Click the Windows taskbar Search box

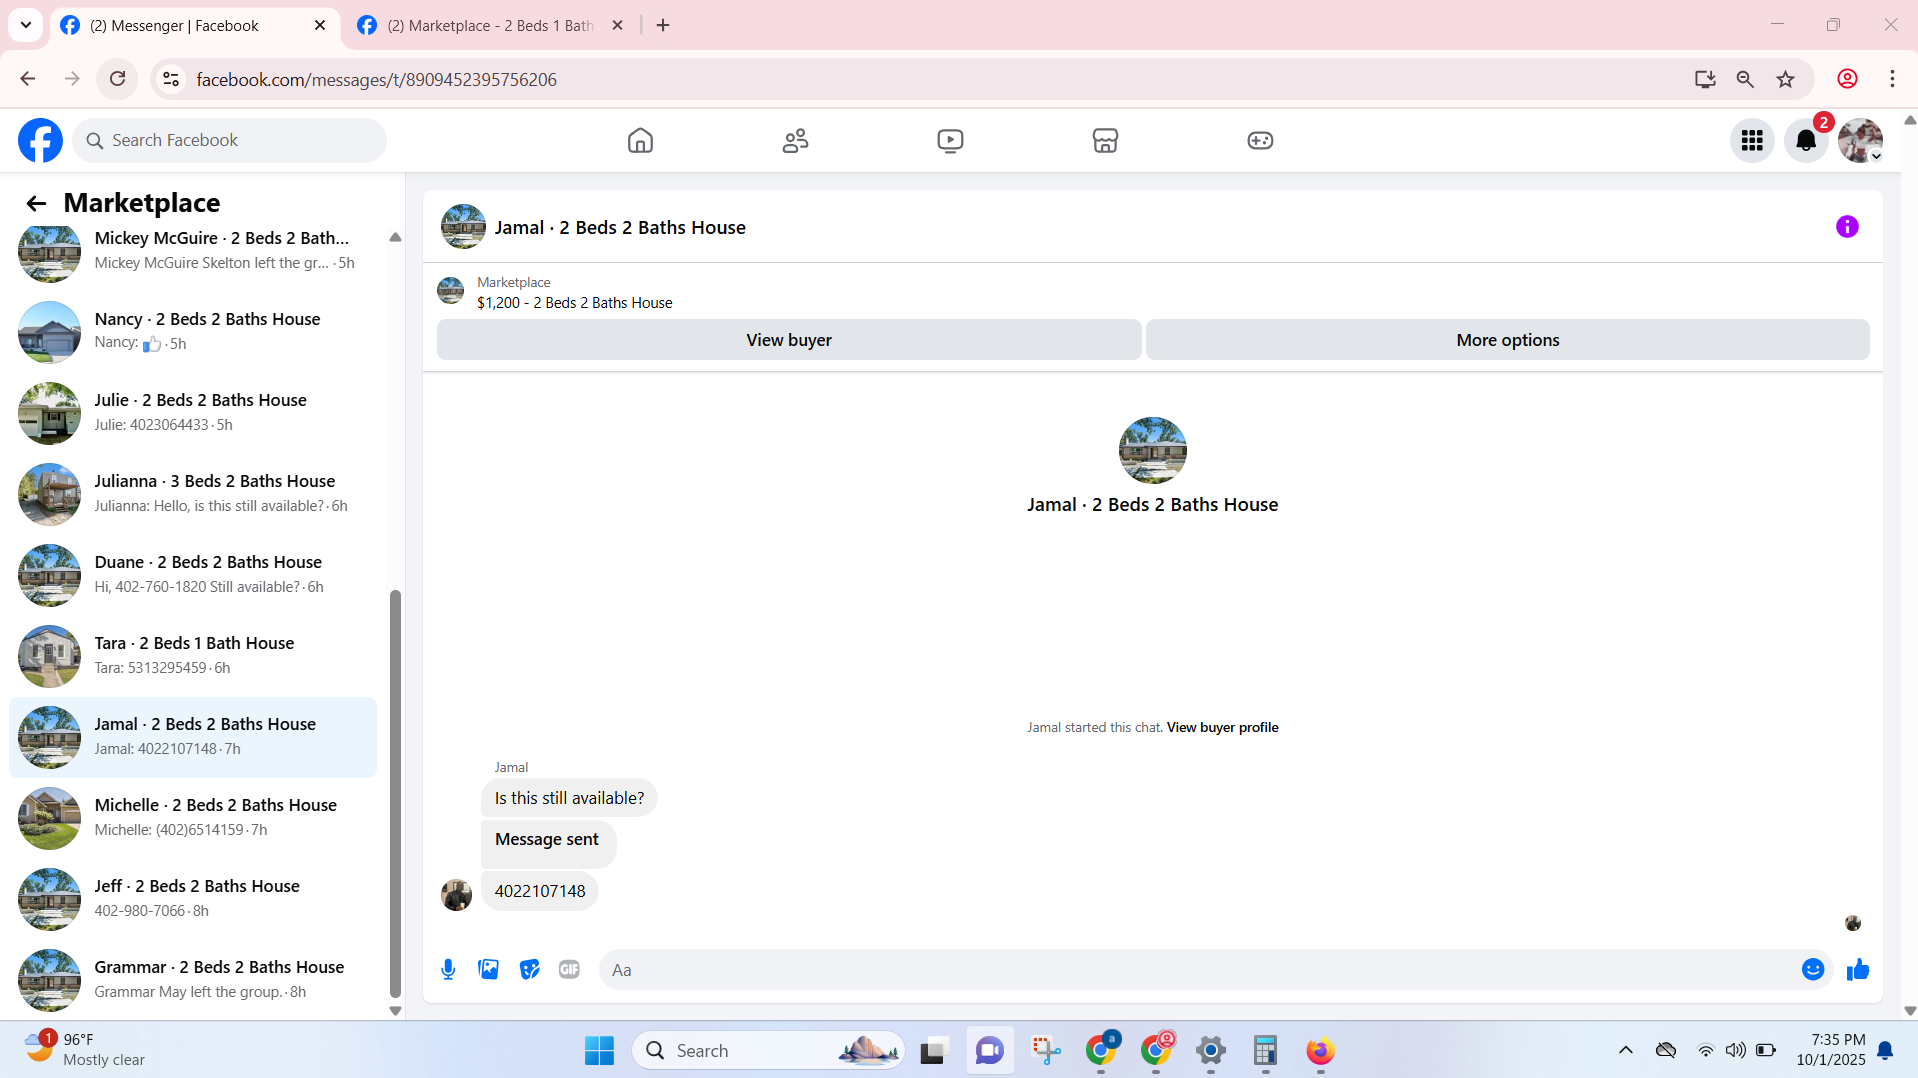[768, 1051]
